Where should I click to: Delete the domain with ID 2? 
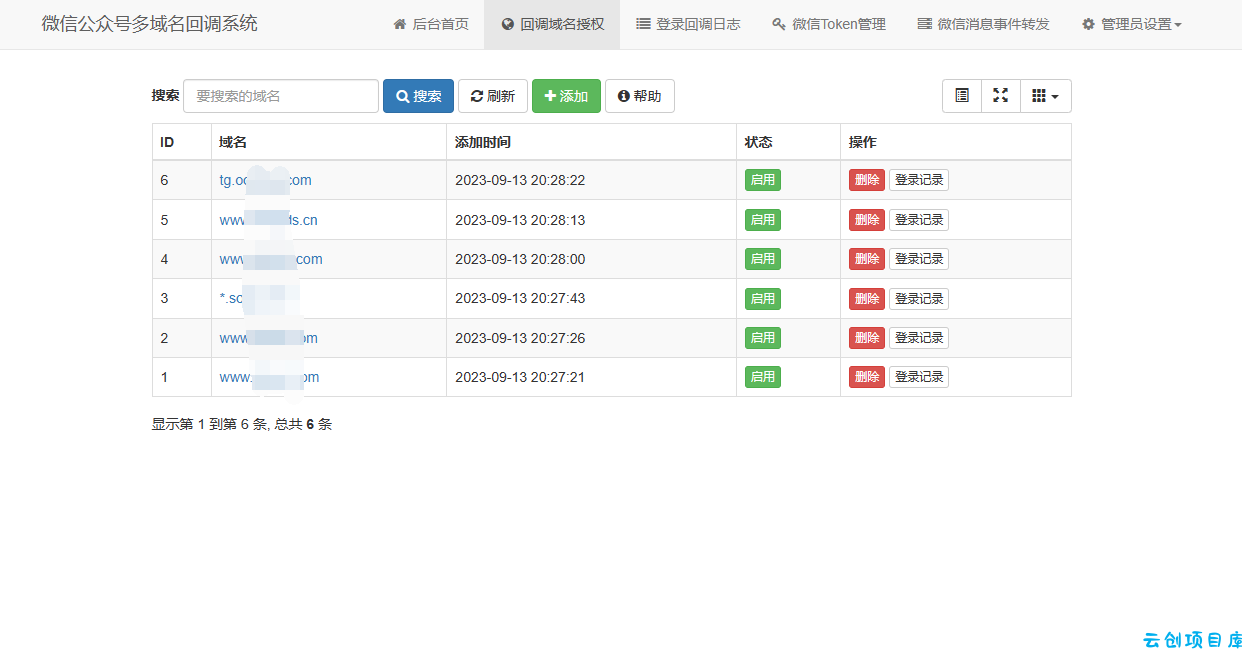[x=867, y=338]
